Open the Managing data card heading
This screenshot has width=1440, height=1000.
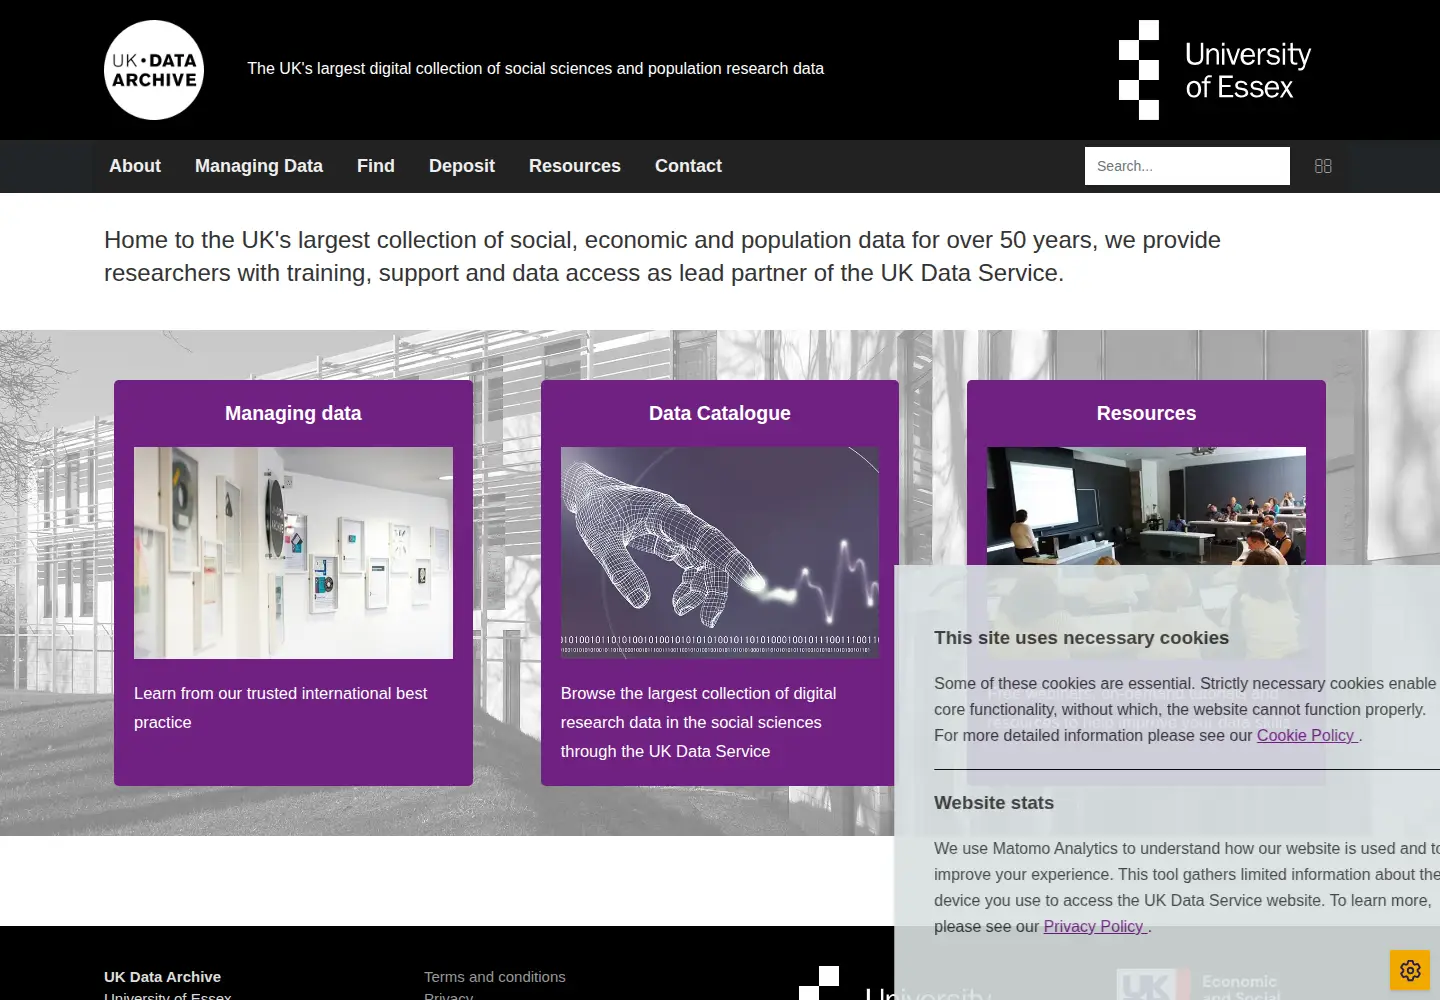coord(293,413)
